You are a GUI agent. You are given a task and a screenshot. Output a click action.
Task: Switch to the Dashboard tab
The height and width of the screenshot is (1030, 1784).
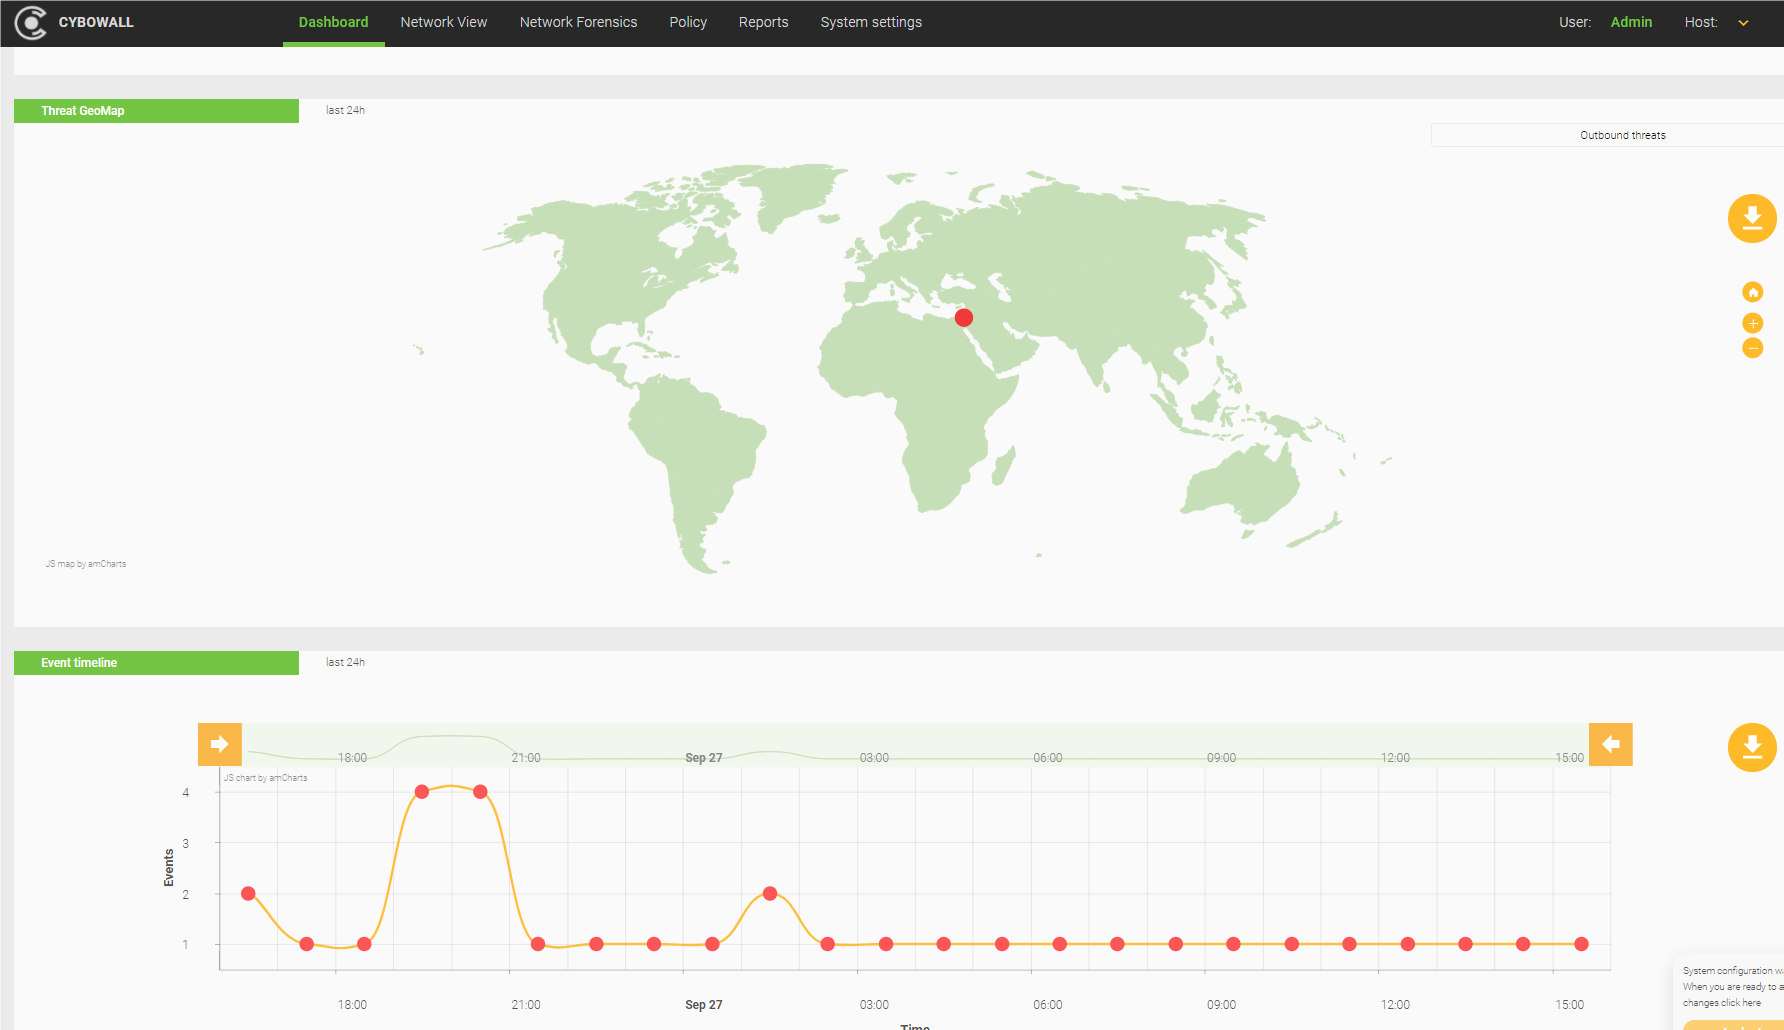coord(333,22)
